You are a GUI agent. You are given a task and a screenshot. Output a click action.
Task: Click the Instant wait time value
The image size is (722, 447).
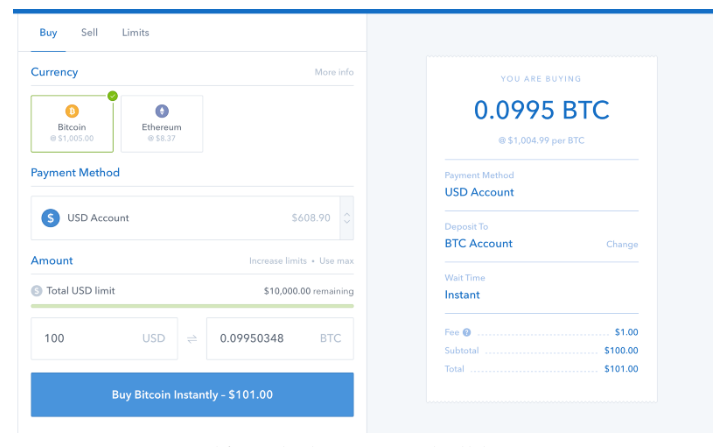click(462, 295)
